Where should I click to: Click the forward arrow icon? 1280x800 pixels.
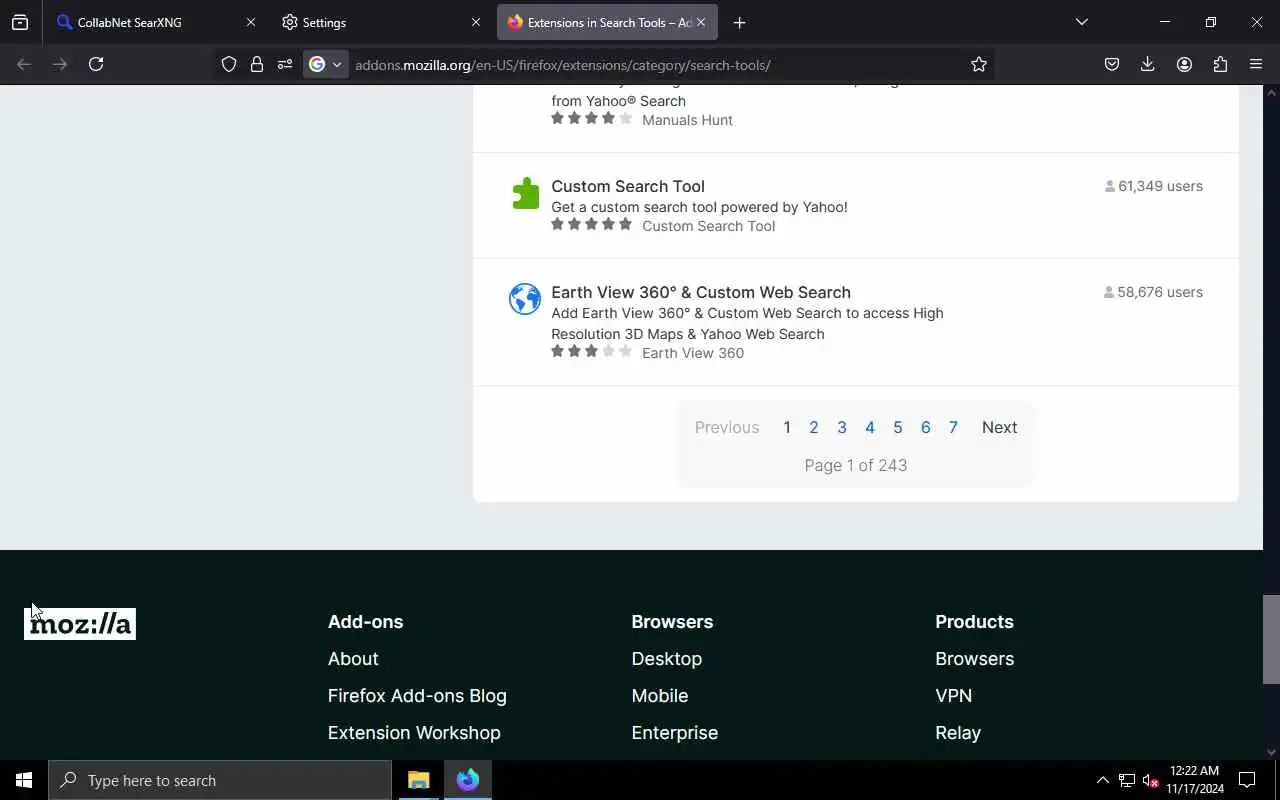point(60,64)
